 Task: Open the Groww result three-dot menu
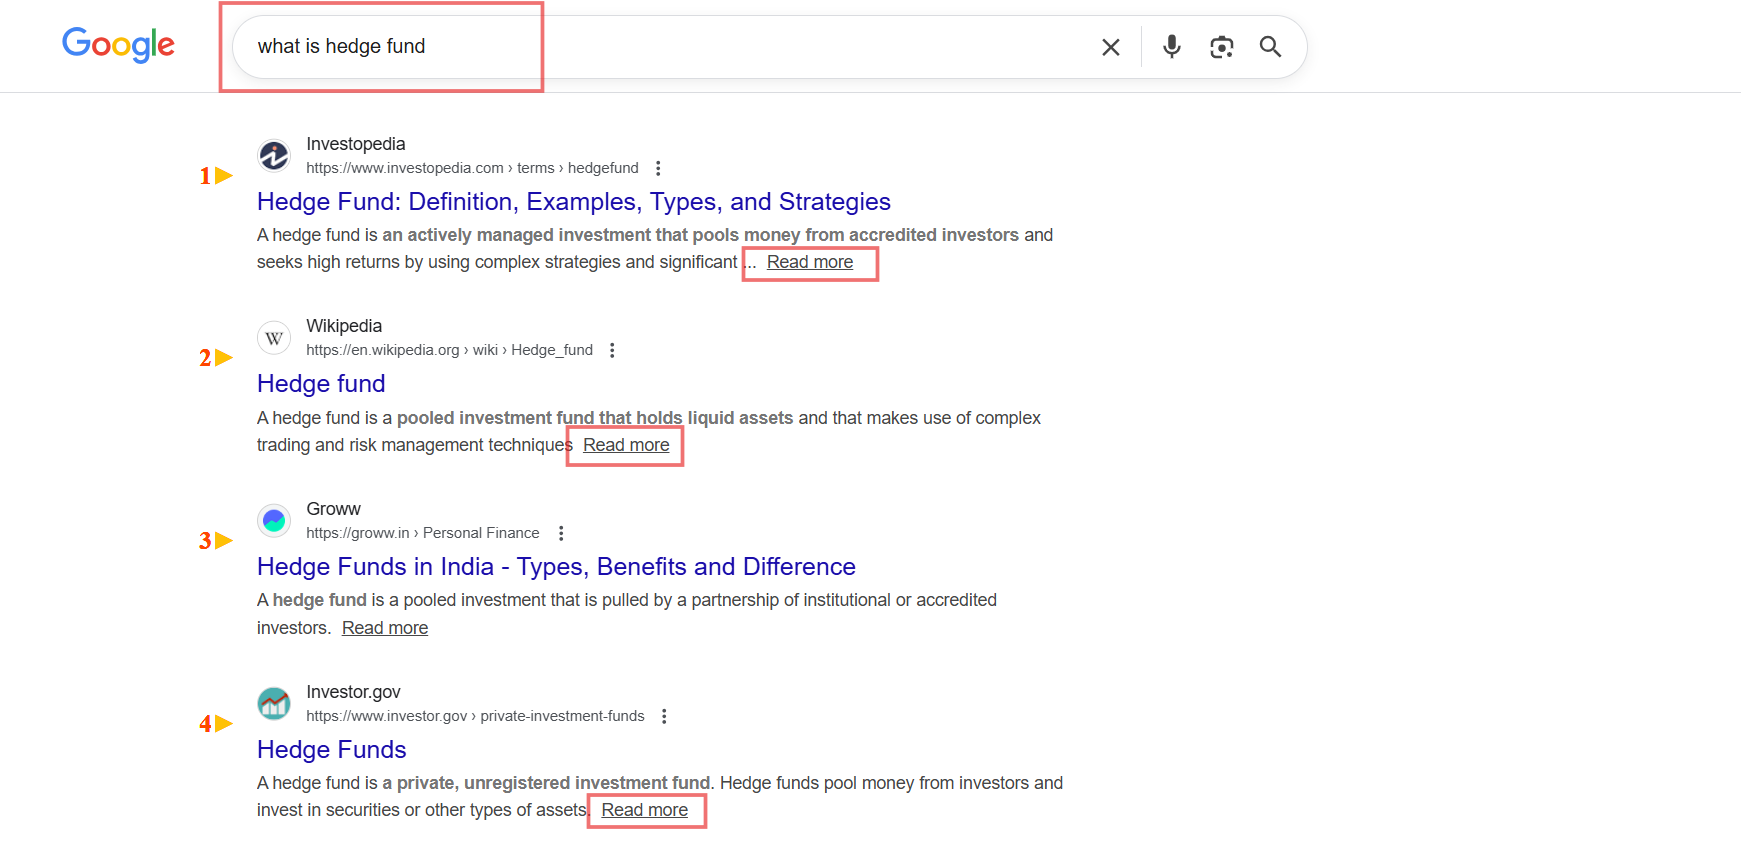coord(561,533)
